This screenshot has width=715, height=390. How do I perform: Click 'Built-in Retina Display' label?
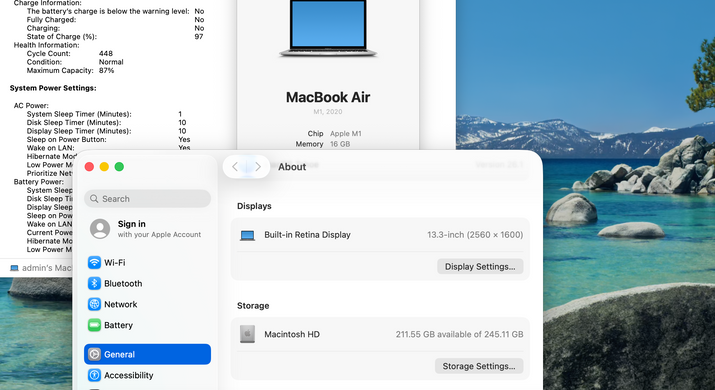[x=307, y=235]
